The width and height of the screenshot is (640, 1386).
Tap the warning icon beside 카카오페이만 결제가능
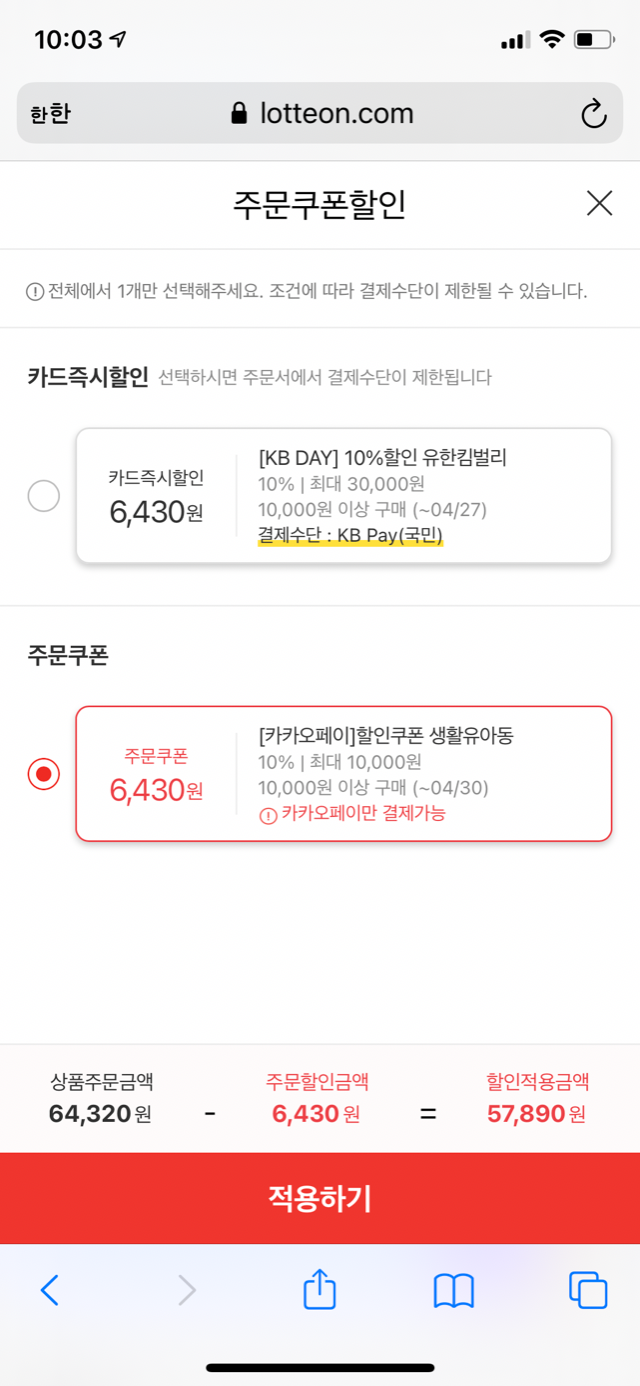[x=267, y=814]
